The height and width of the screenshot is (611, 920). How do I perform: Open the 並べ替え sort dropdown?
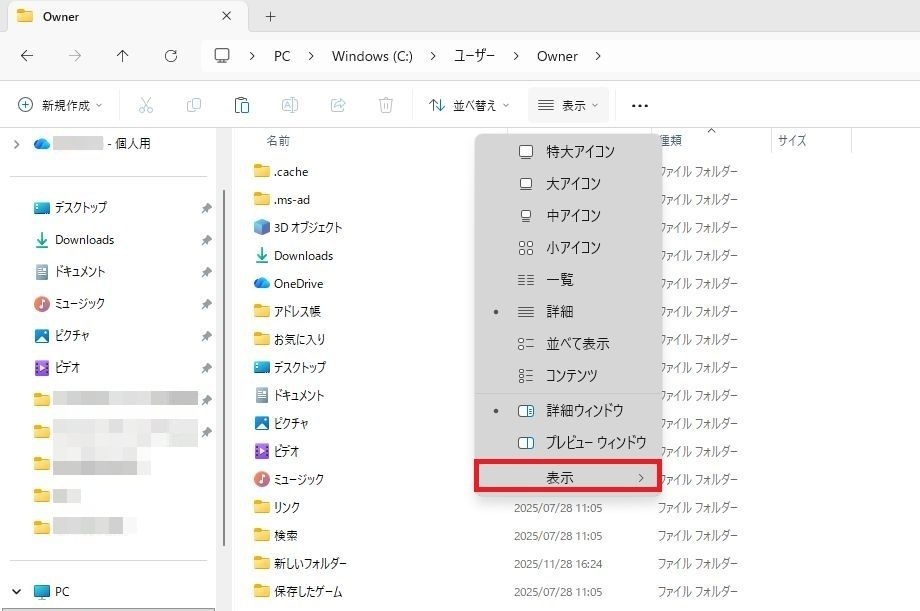coord(469,105)
